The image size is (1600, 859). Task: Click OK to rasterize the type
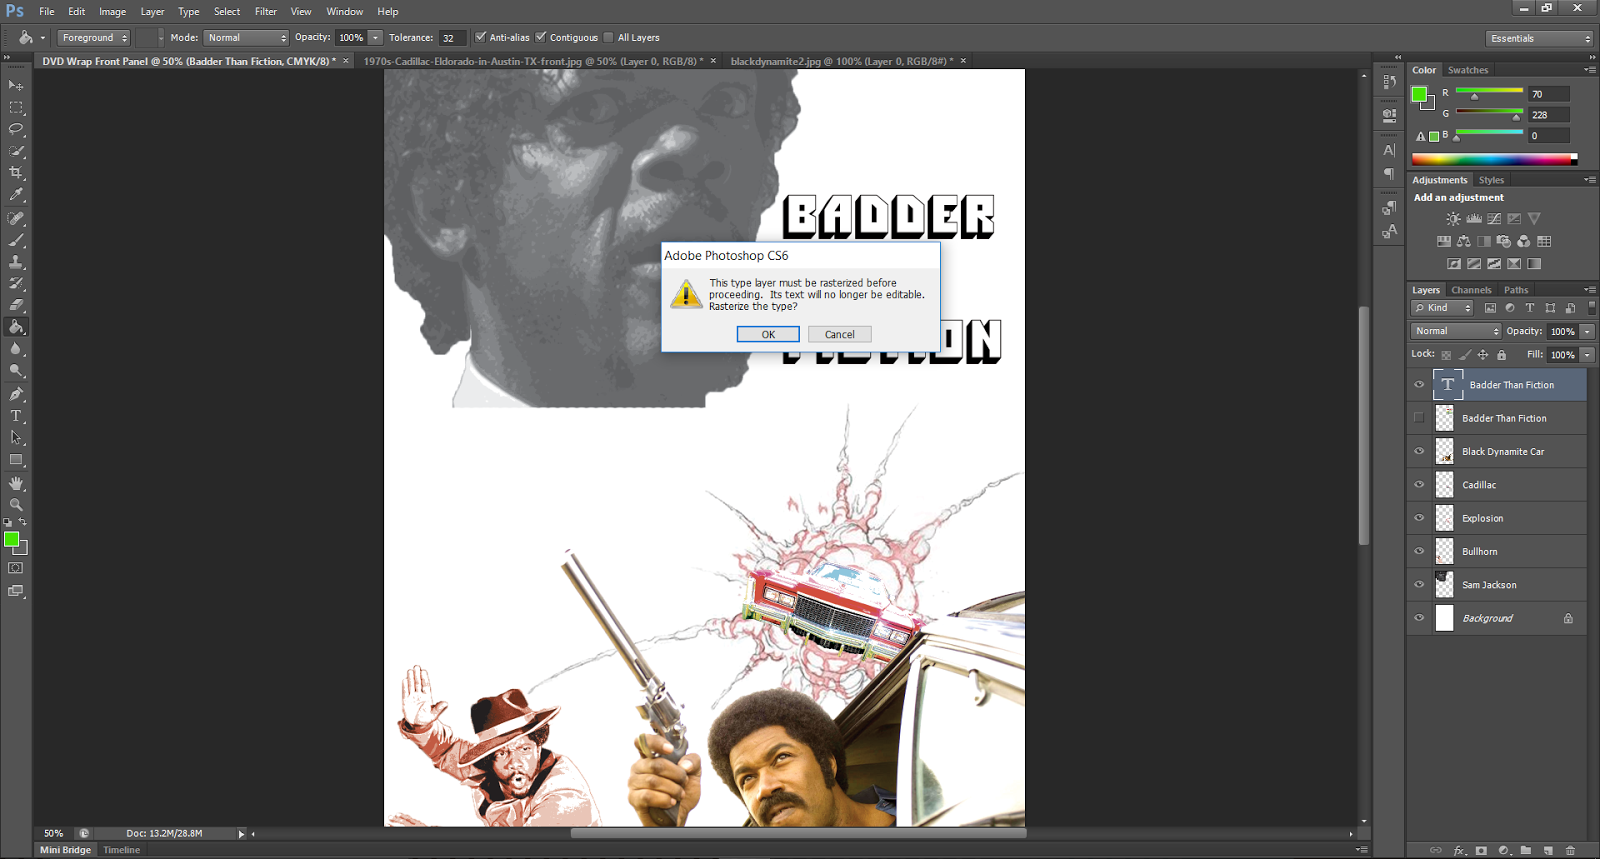click(x=768, y=334)
